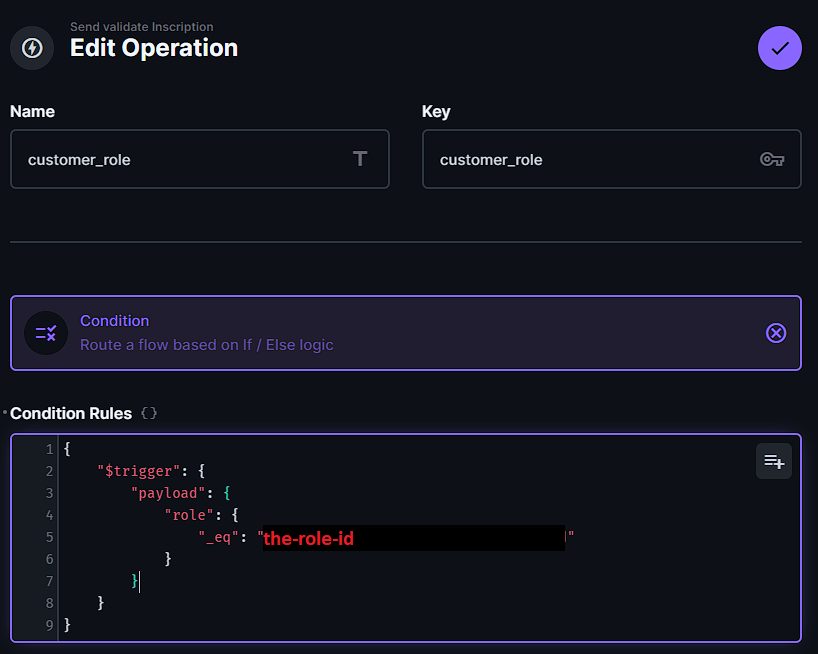818x654 pixels.
Task: Click the "_eq" operator on line 5
Action: click(x=218, y=538)
